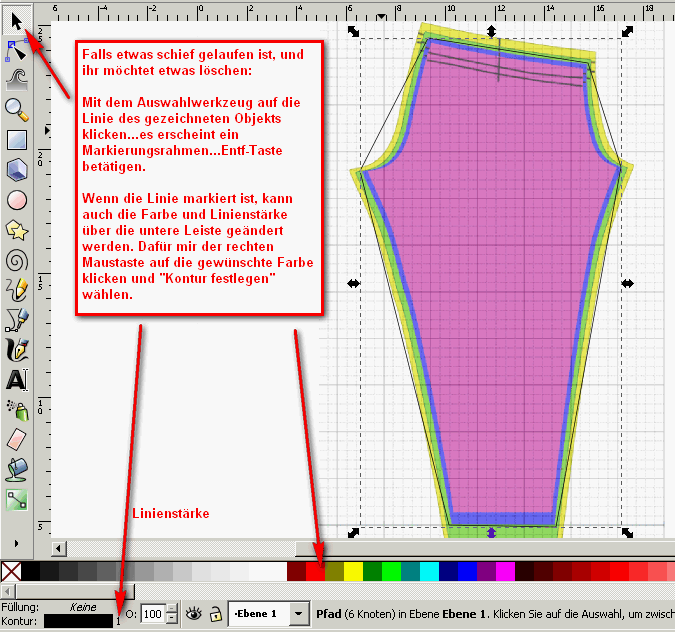This screenshot has height=632, width=675.
Task: Select the text tool
Action: [16, 380]
